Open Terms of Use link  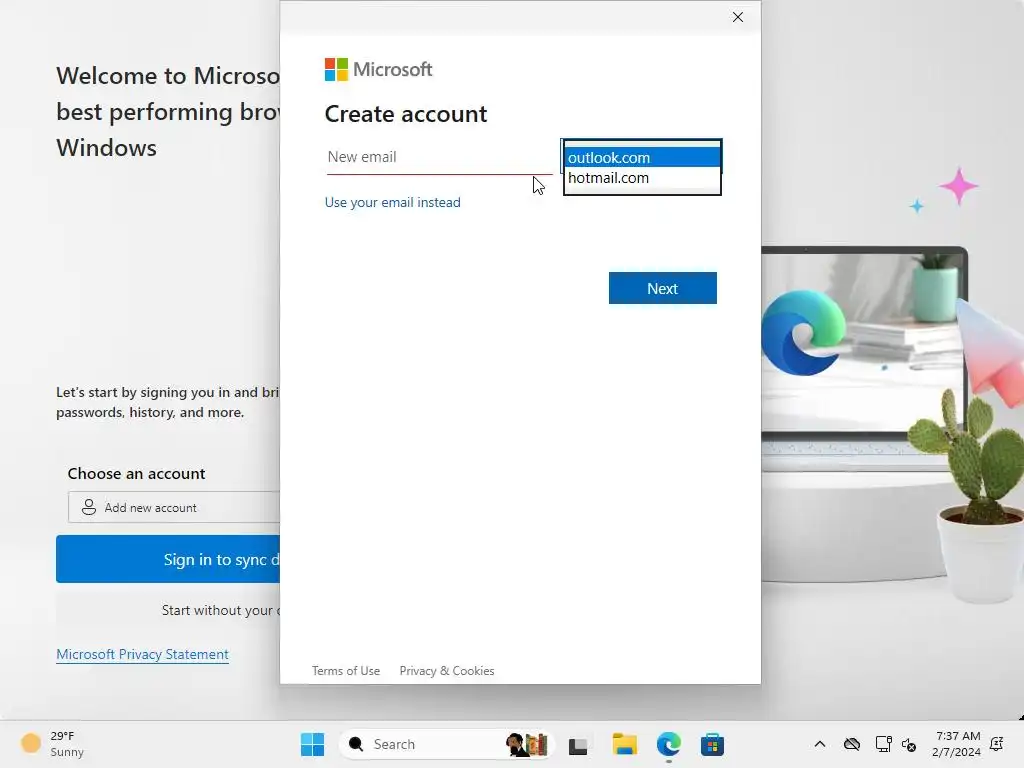point(345,671)
